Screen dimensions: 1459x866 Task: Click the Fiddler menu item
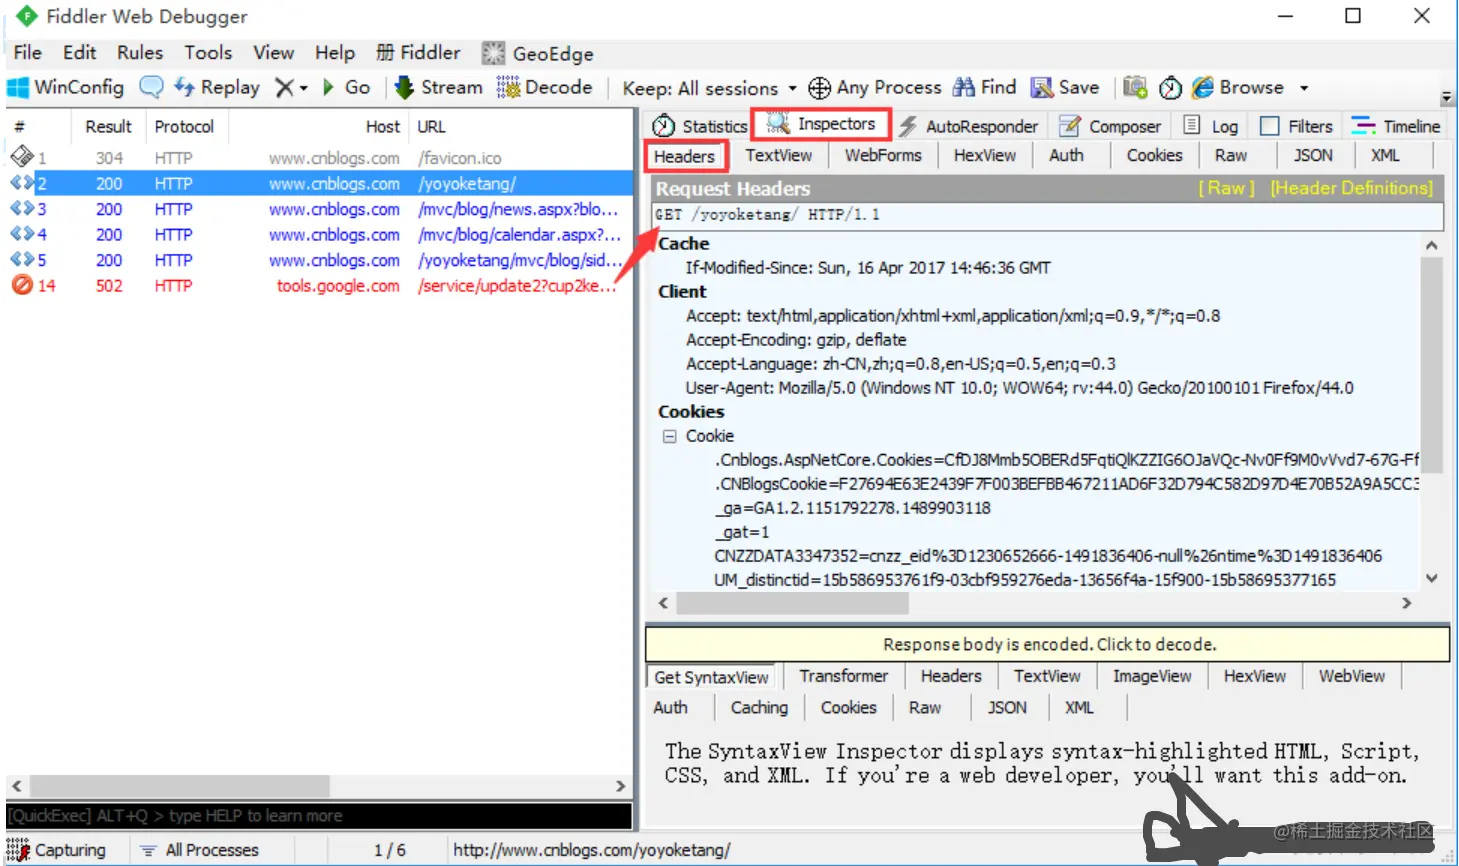418,53
